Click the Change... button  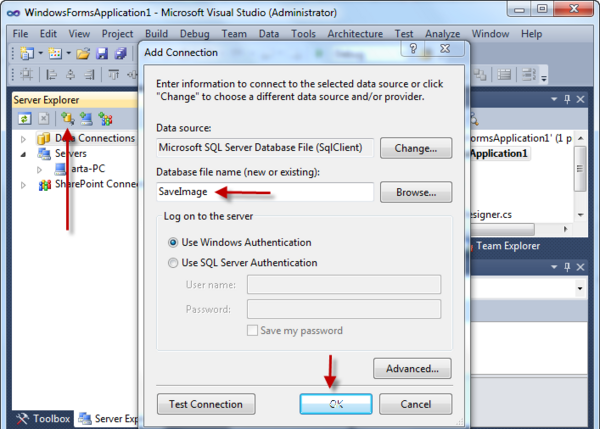[x=416, y=148]
